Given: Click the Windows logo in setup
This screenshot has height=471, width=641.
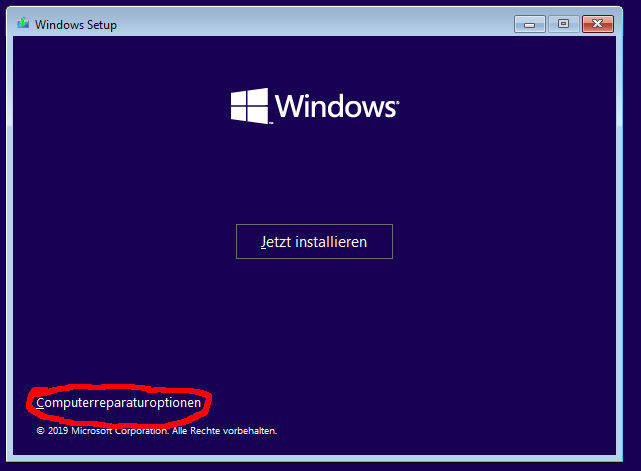Looking at the screenshot, I should tap(315, 106).
